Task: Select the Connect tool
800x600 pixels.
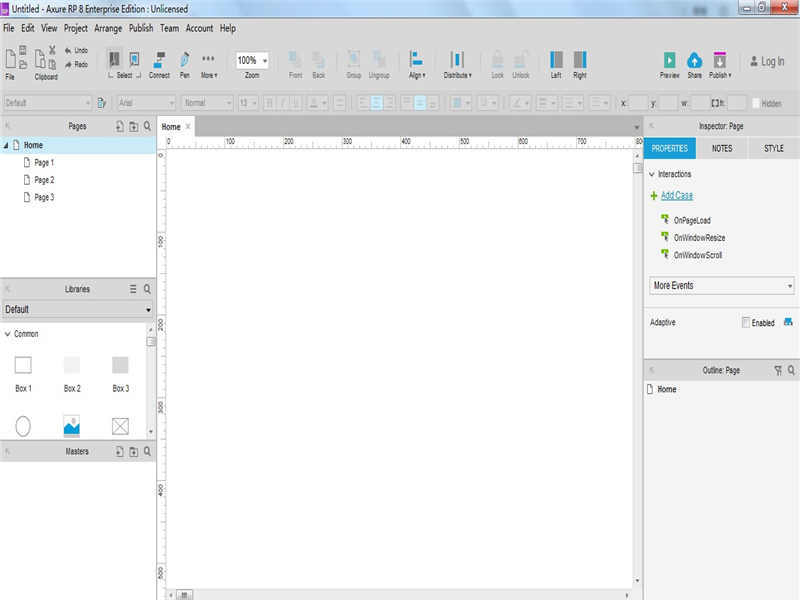Action: [x=159, y=60]
